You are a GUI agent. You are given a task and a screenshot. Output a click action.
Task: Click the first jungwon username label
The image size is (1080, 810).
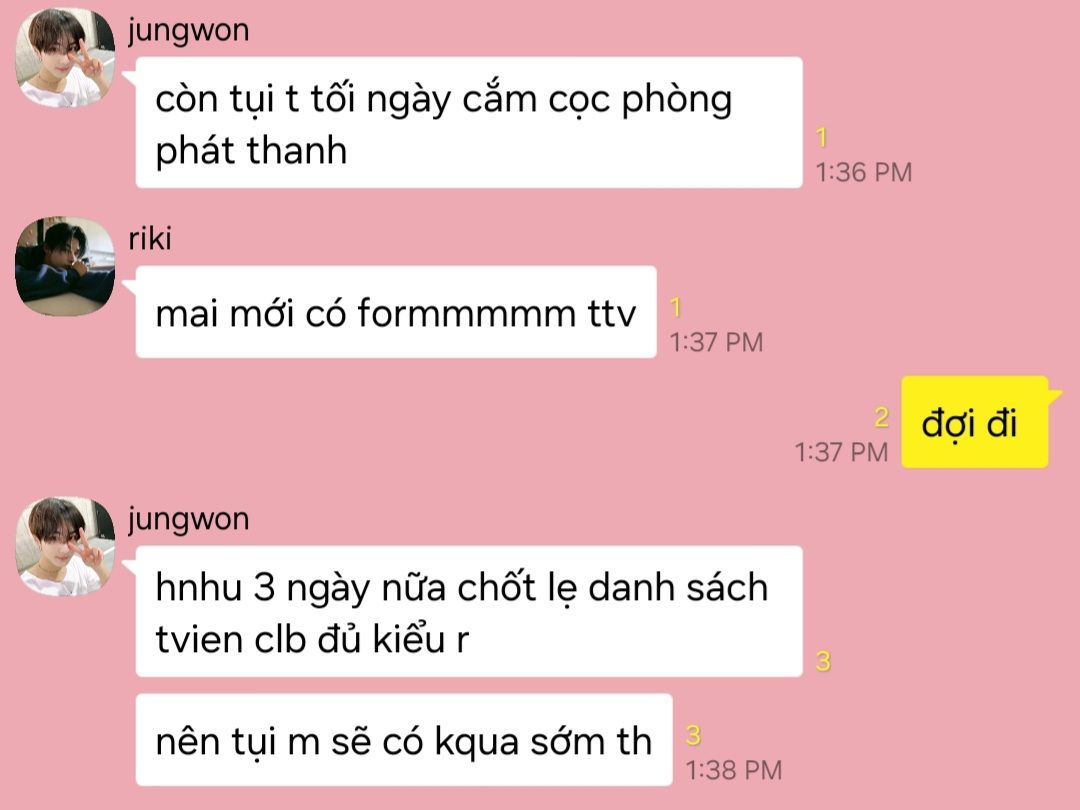coord(188,32)
